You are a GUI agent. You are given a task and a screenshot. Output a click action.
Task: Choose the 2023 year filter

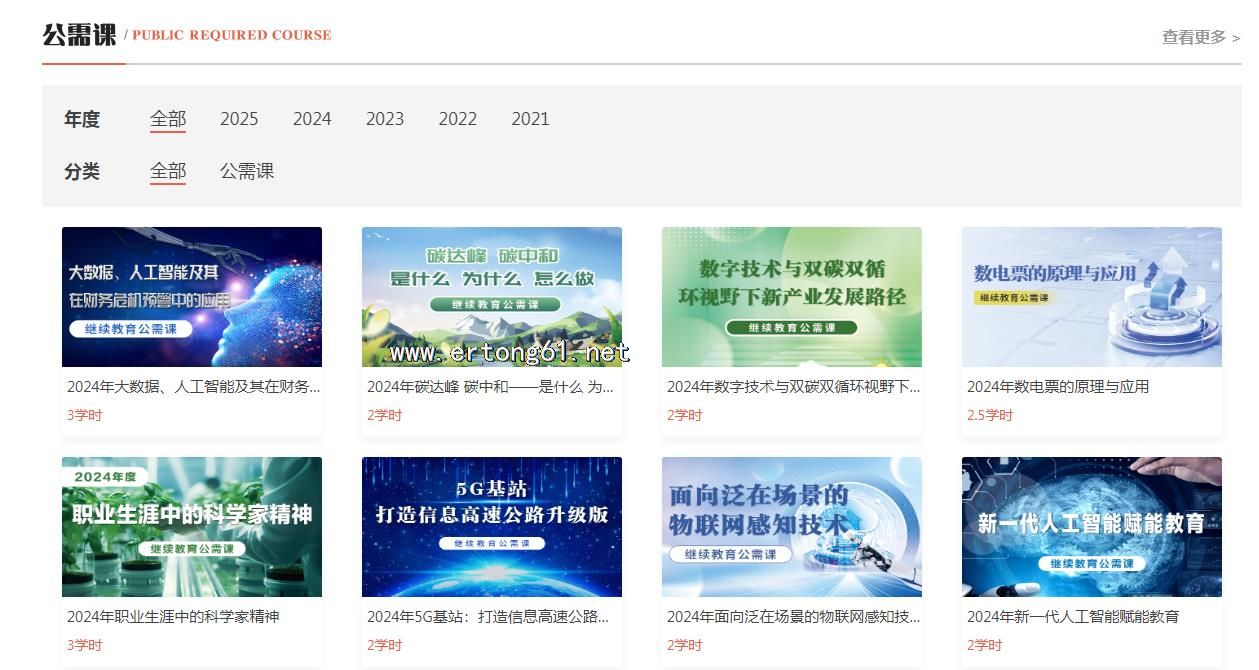click(x=385, y=119)
